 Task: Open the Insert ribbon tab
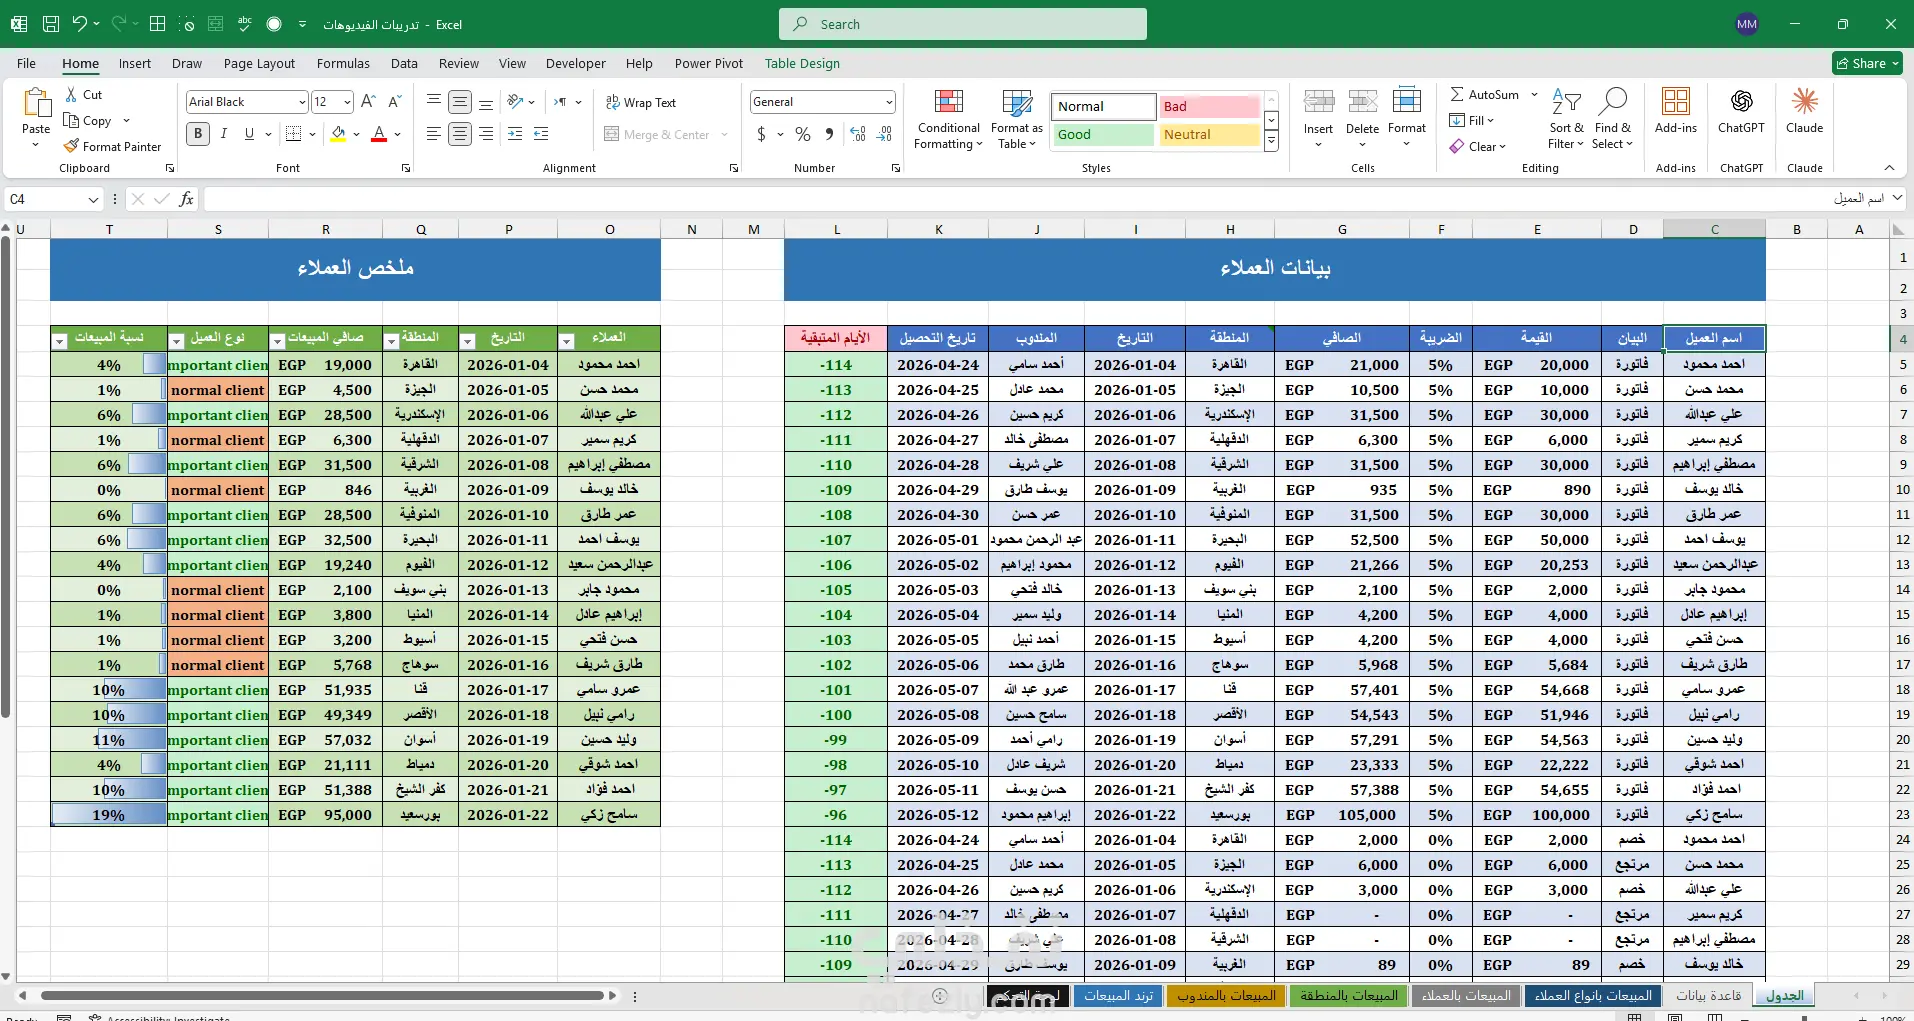pyautogui.click(x=135, y=63)
